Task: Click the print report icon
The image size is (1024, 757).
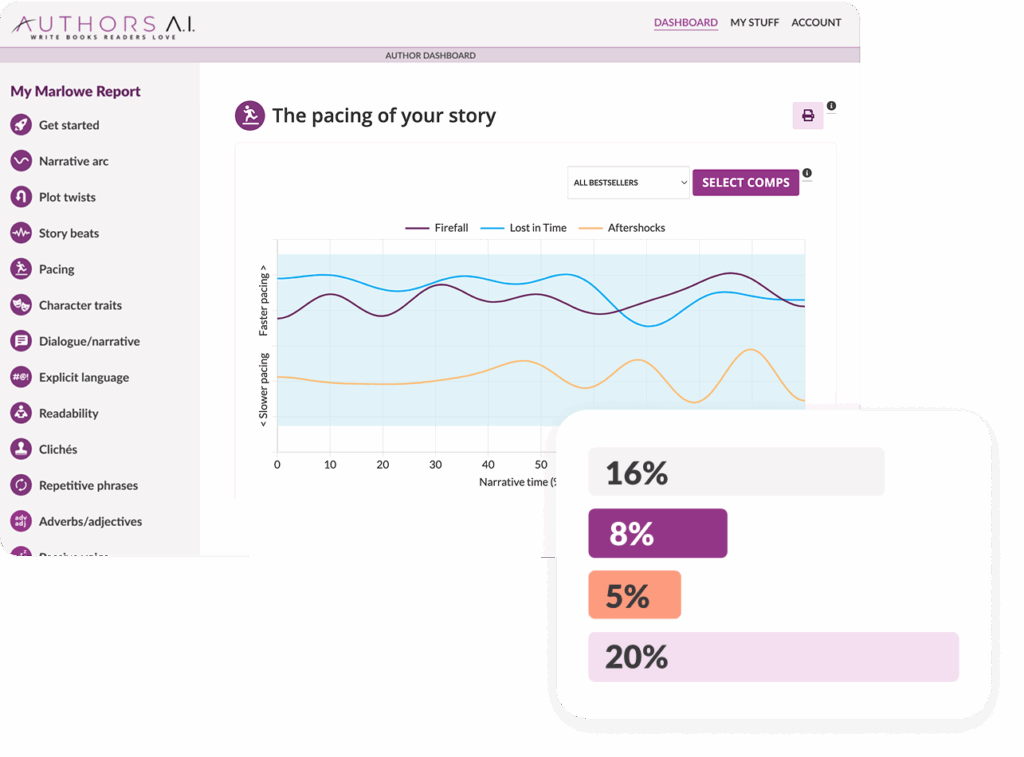Action: coord(808,116)
